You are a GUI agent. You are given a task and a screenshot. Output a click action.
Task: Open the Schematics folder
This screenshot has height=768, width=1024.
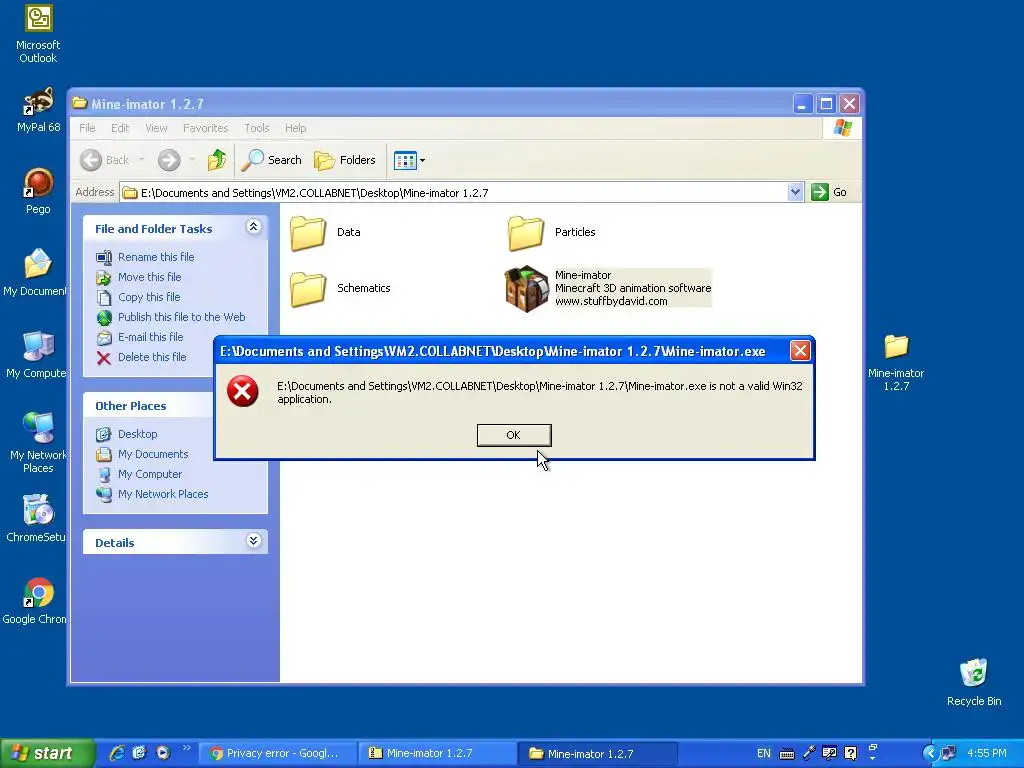click(340, 288)
